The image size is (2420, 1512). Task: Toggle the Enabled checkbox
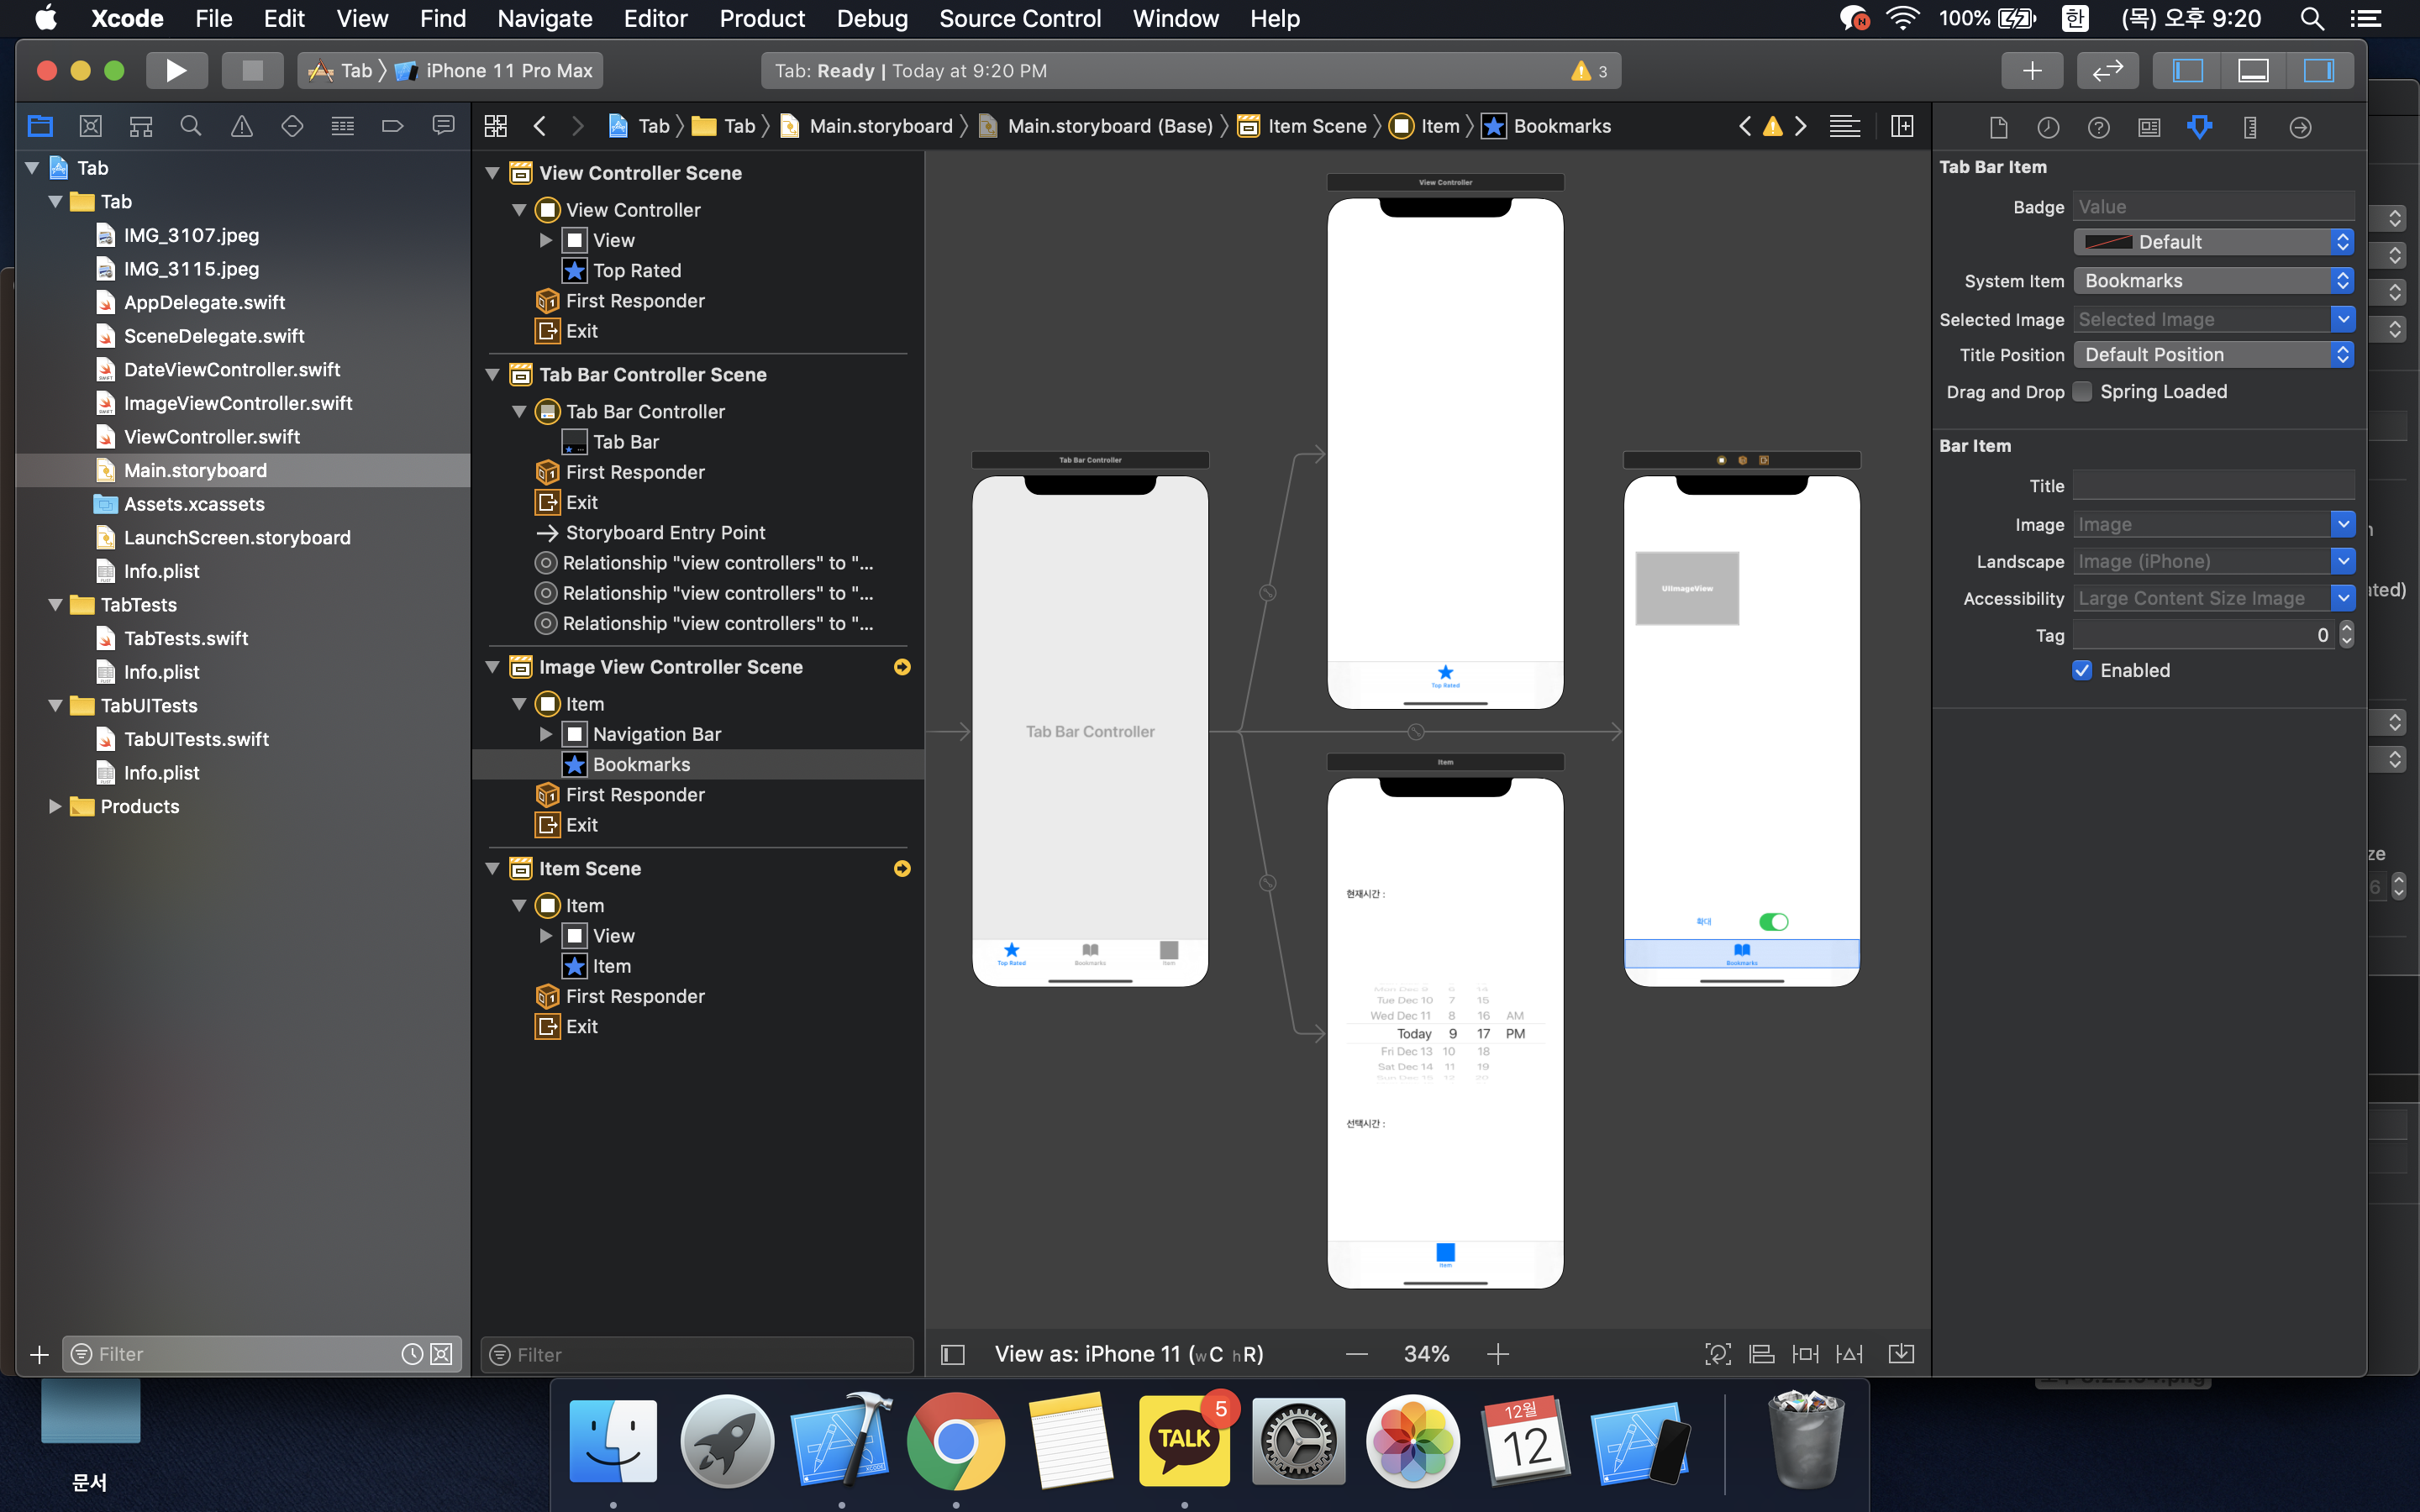click(x=2083, y=670)
